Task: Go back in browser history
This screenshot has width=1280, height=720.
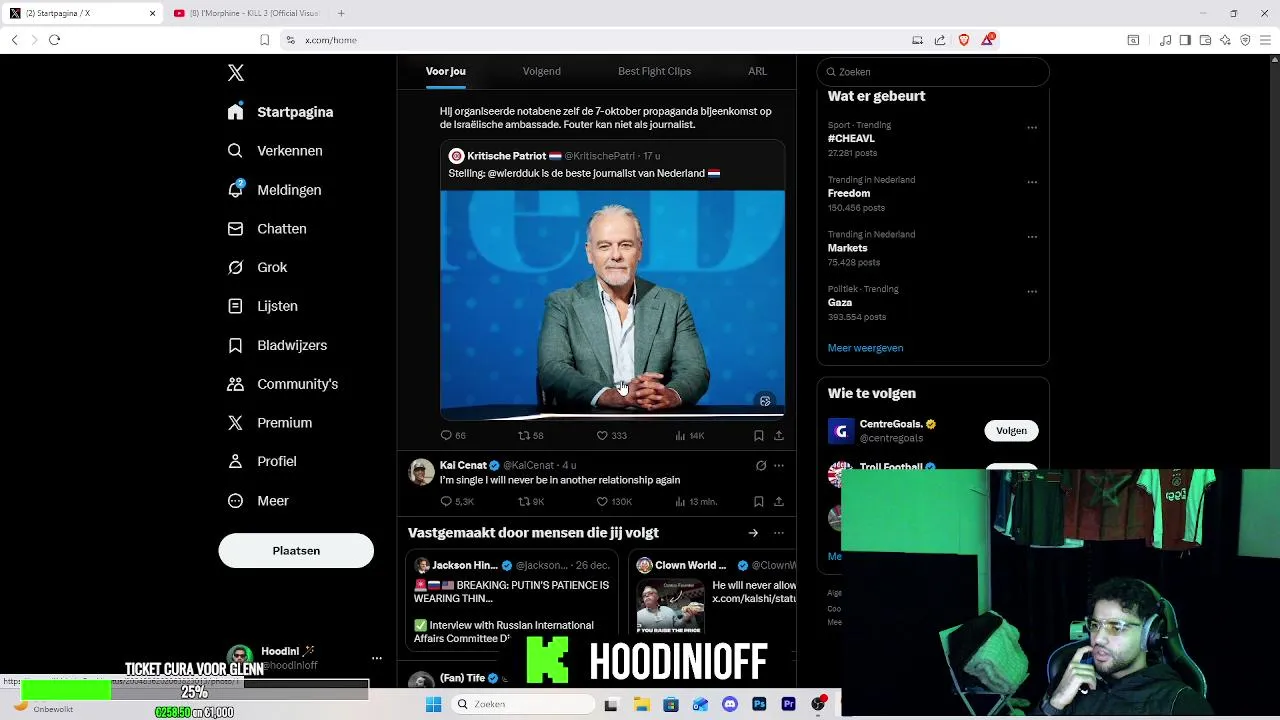Action: pos(15,40)
